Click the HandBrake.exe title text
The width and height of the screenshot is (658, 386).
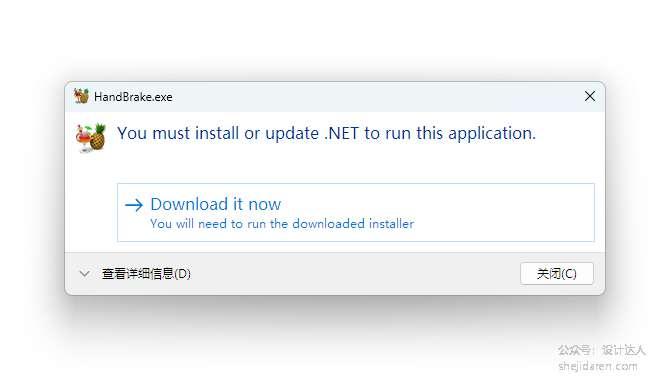pyautogui.click(x=133, y=97)
